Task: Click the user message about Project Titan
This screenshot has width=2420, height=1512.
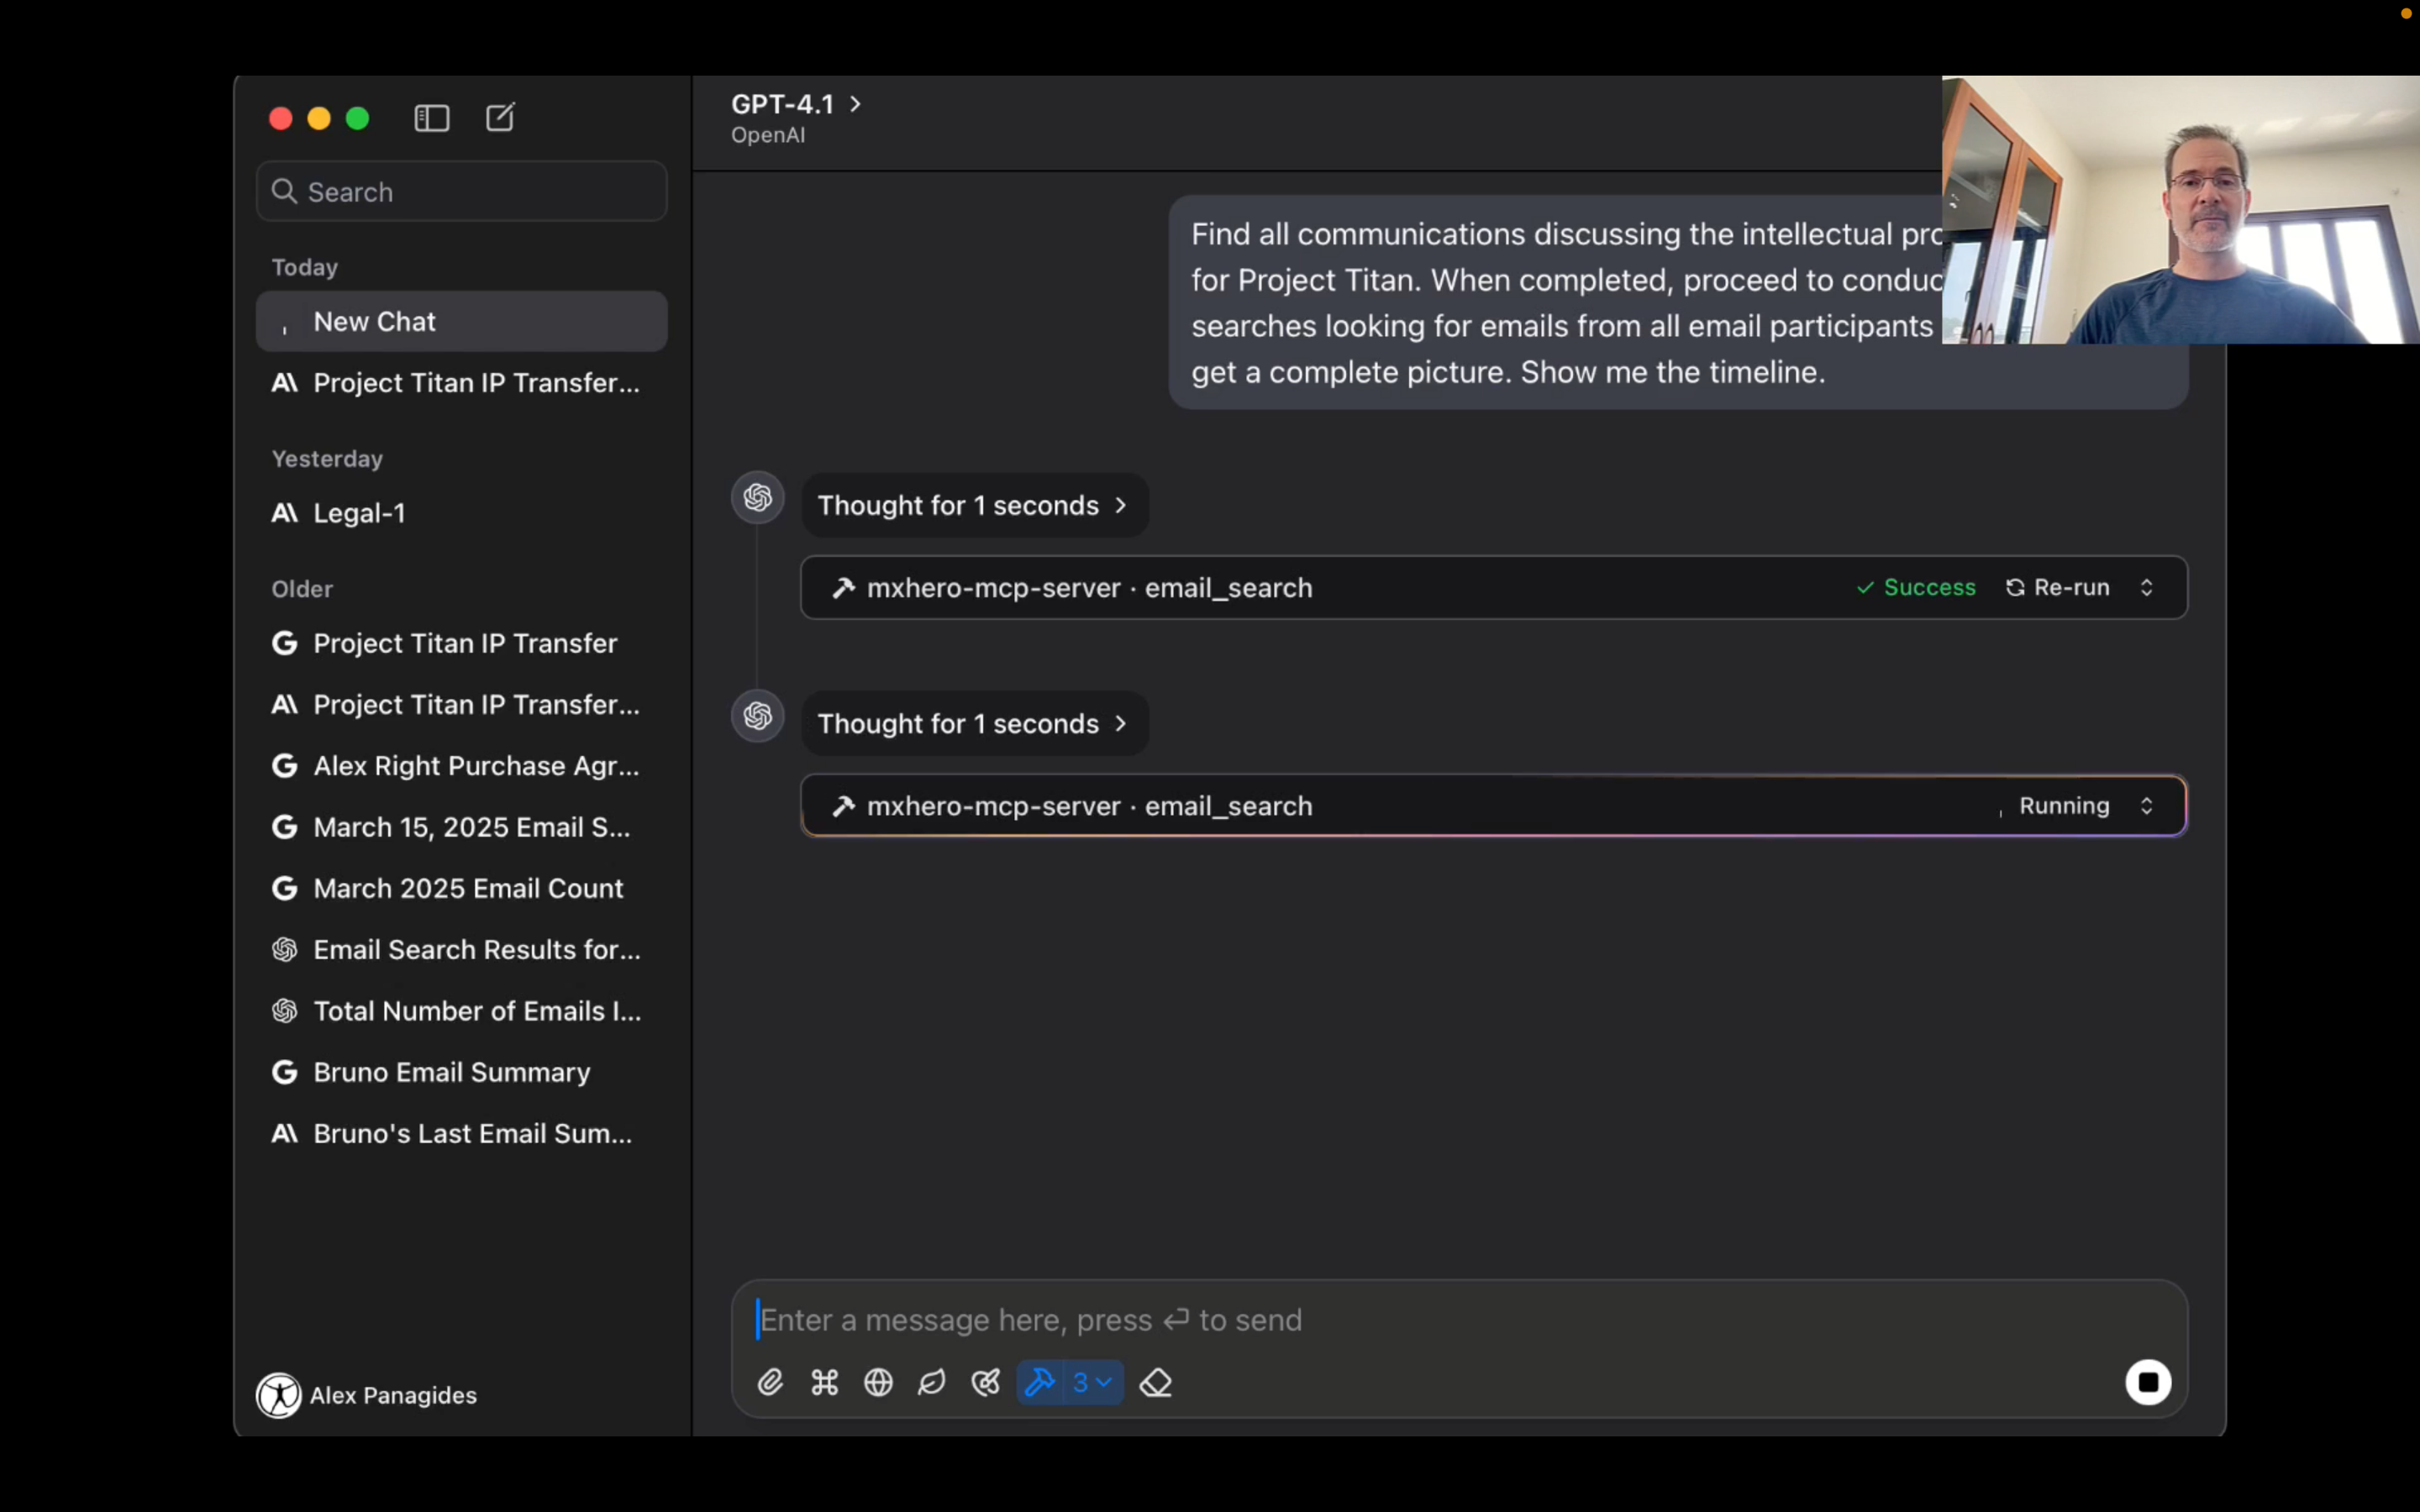Action: [x=1678, y=302]
